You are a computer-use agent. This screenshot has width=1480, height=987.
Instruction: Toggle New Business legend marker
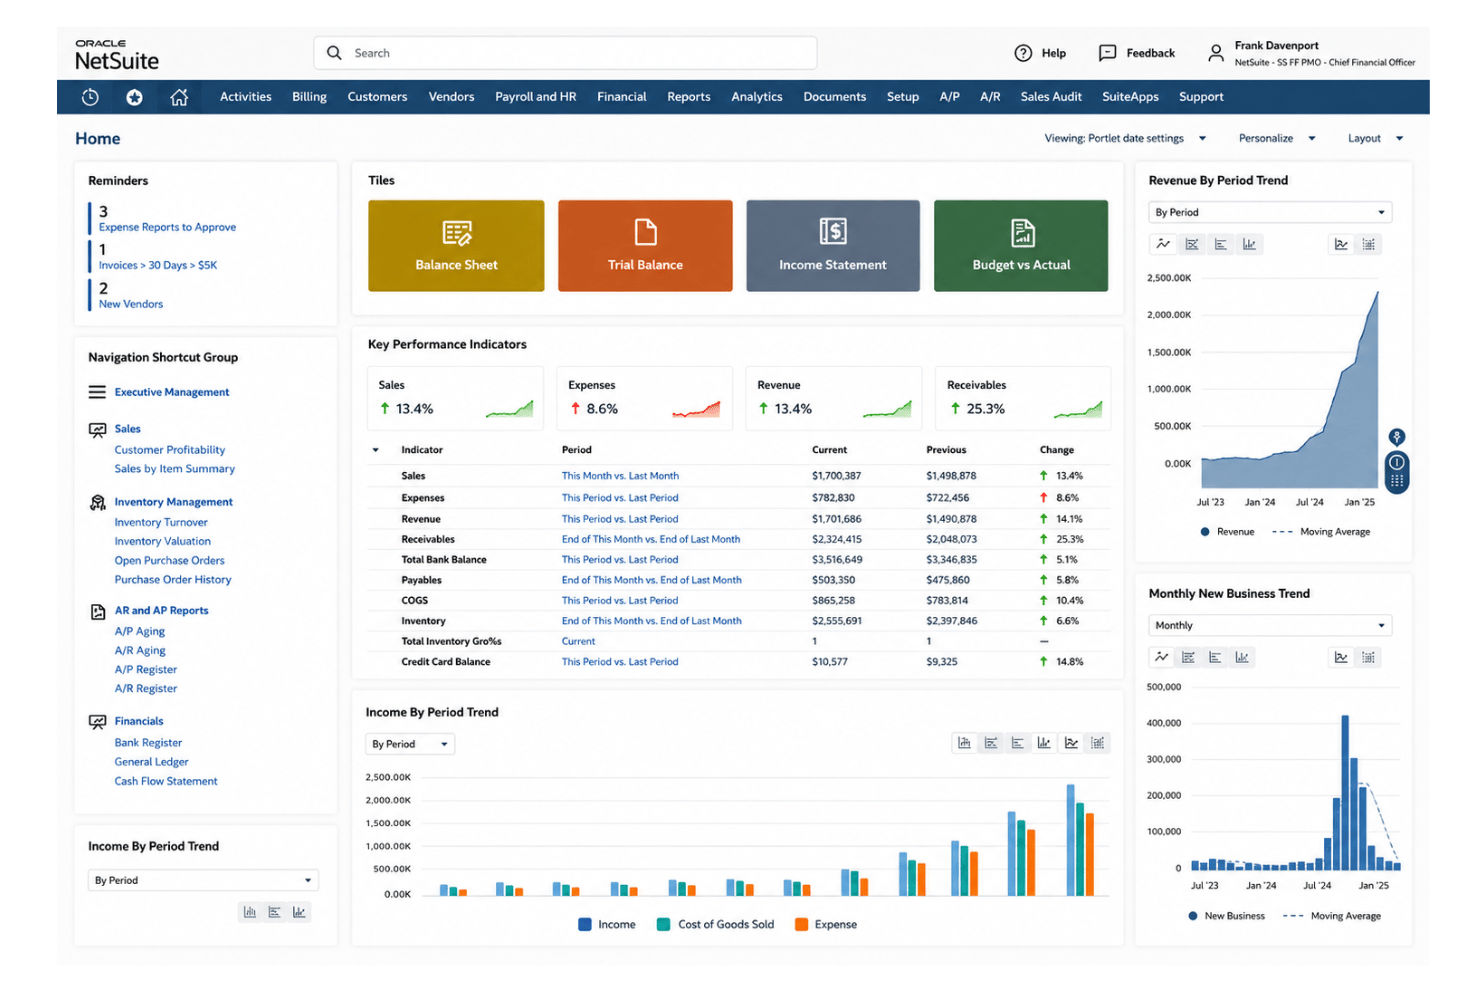1193,916
